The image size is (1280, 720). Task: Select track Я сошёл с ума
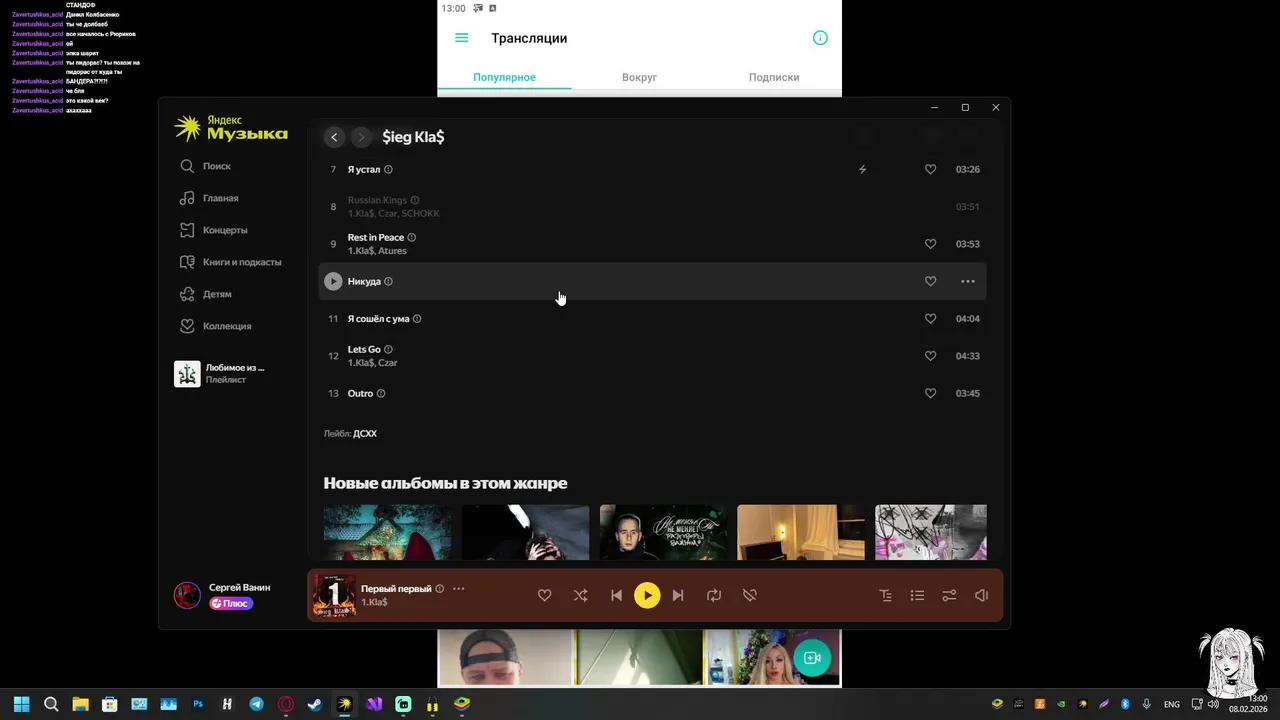pyautogui.click(x=652, y=319)
